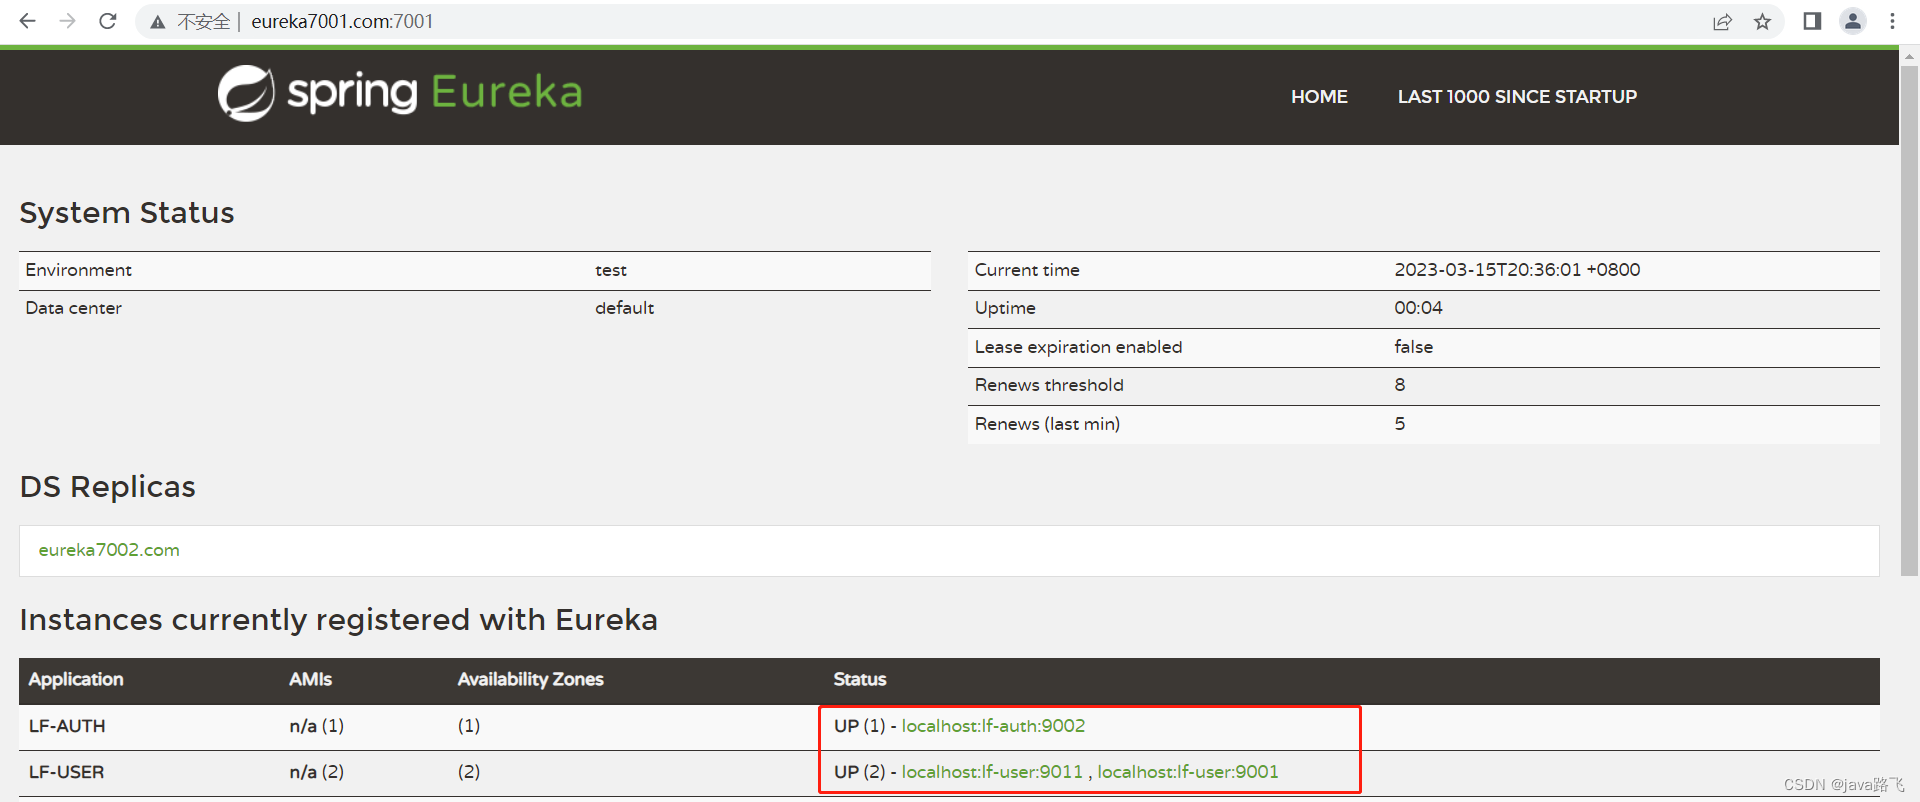
Task: Open the localhost:lf-user:9011 instance link
Action: [992, 772]
